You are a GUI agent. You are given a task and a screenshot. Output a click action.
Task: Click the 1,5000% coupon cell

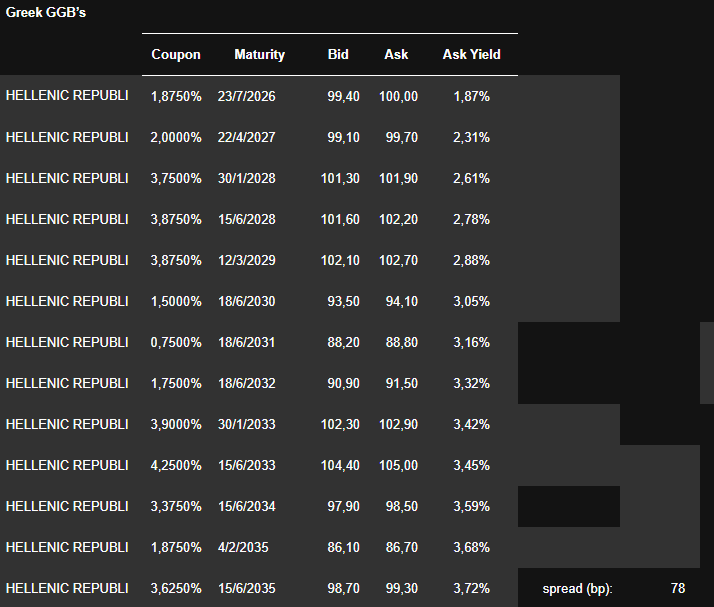tap(176, 301)
